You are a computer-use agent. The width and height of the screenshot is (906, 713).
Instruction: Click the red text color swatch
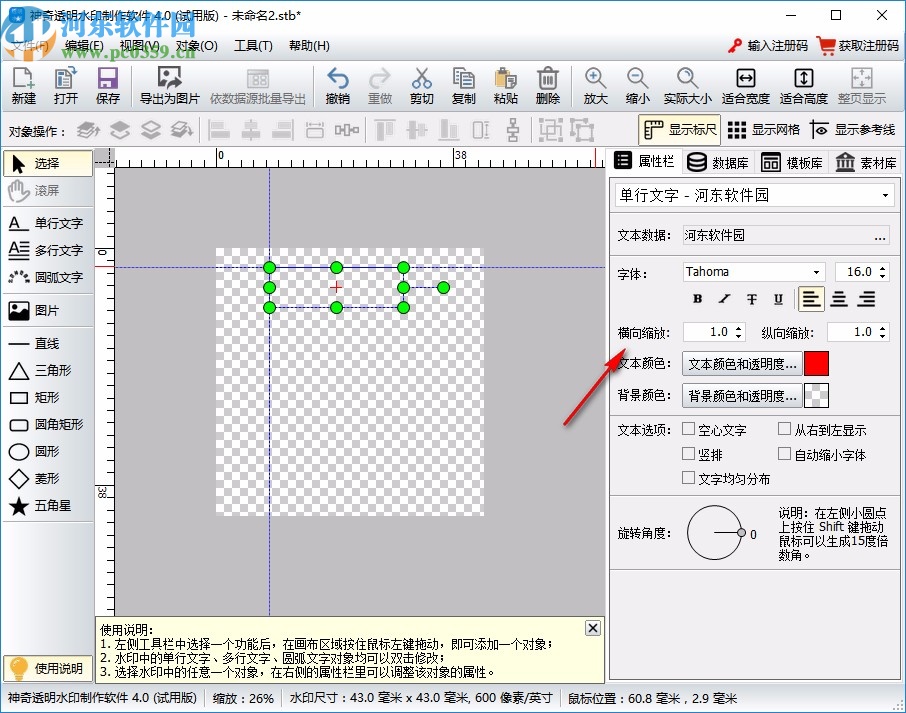(x=817, y=364)
